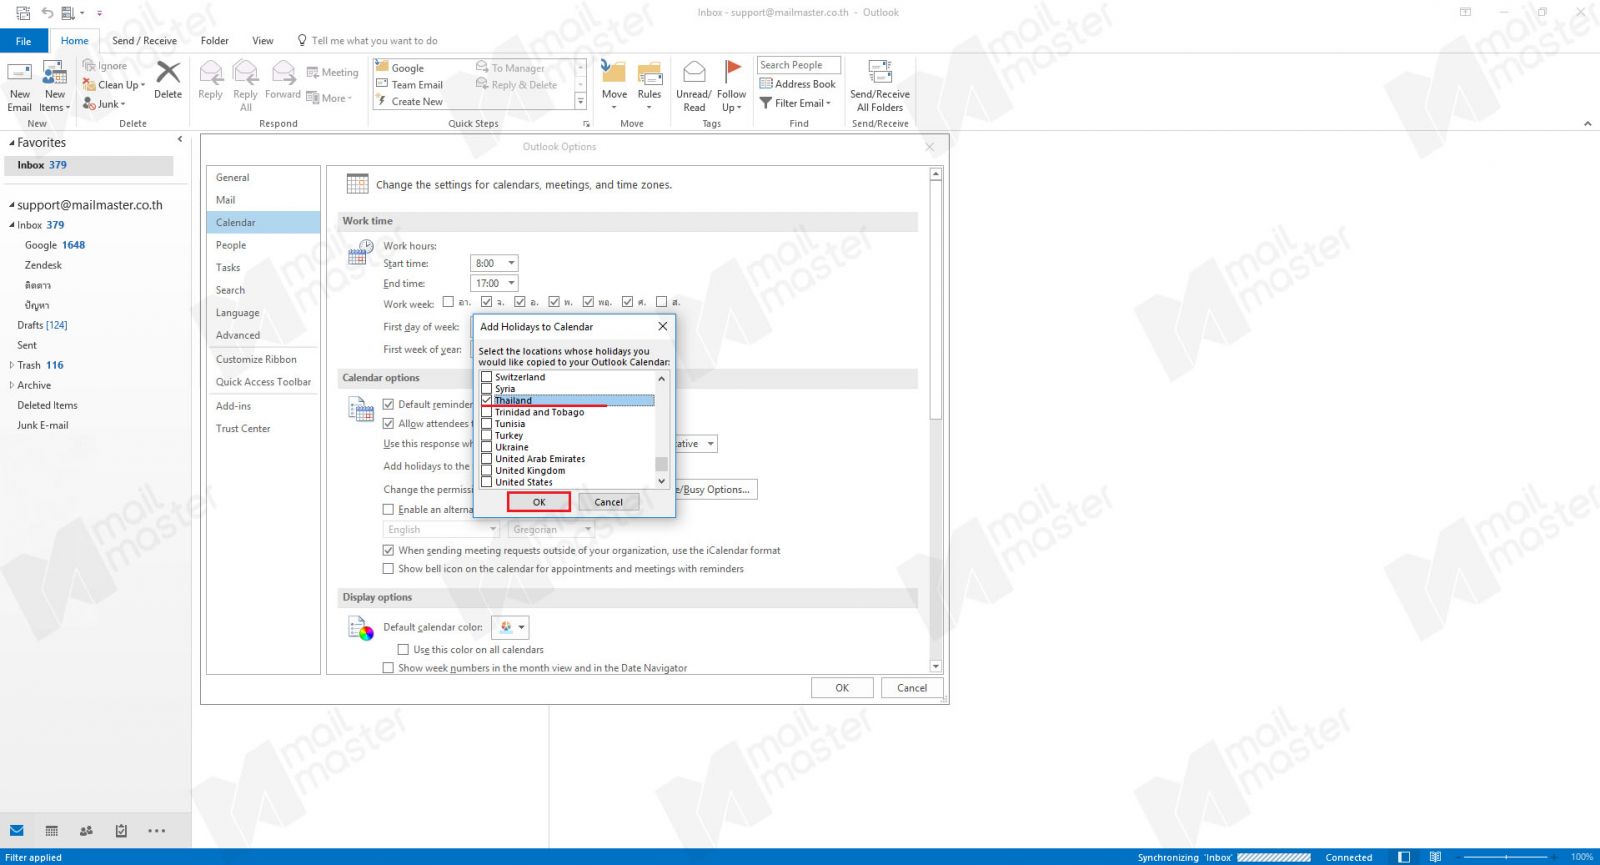Check the Turkey holiday checkbox

point(487,435)
